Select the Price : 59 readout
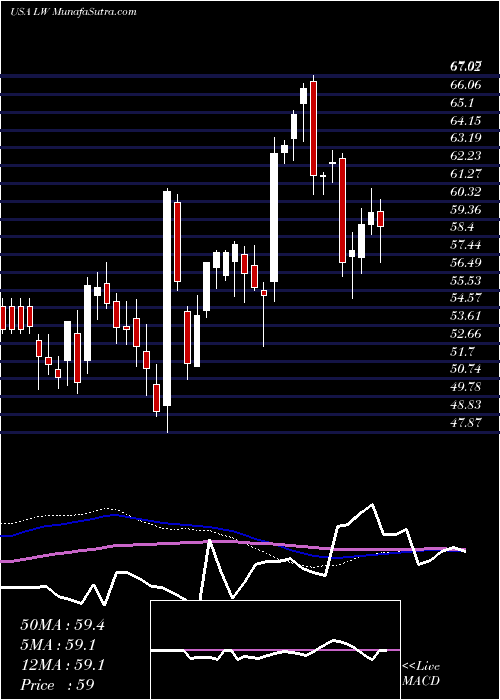 click(x=57, y=685)
